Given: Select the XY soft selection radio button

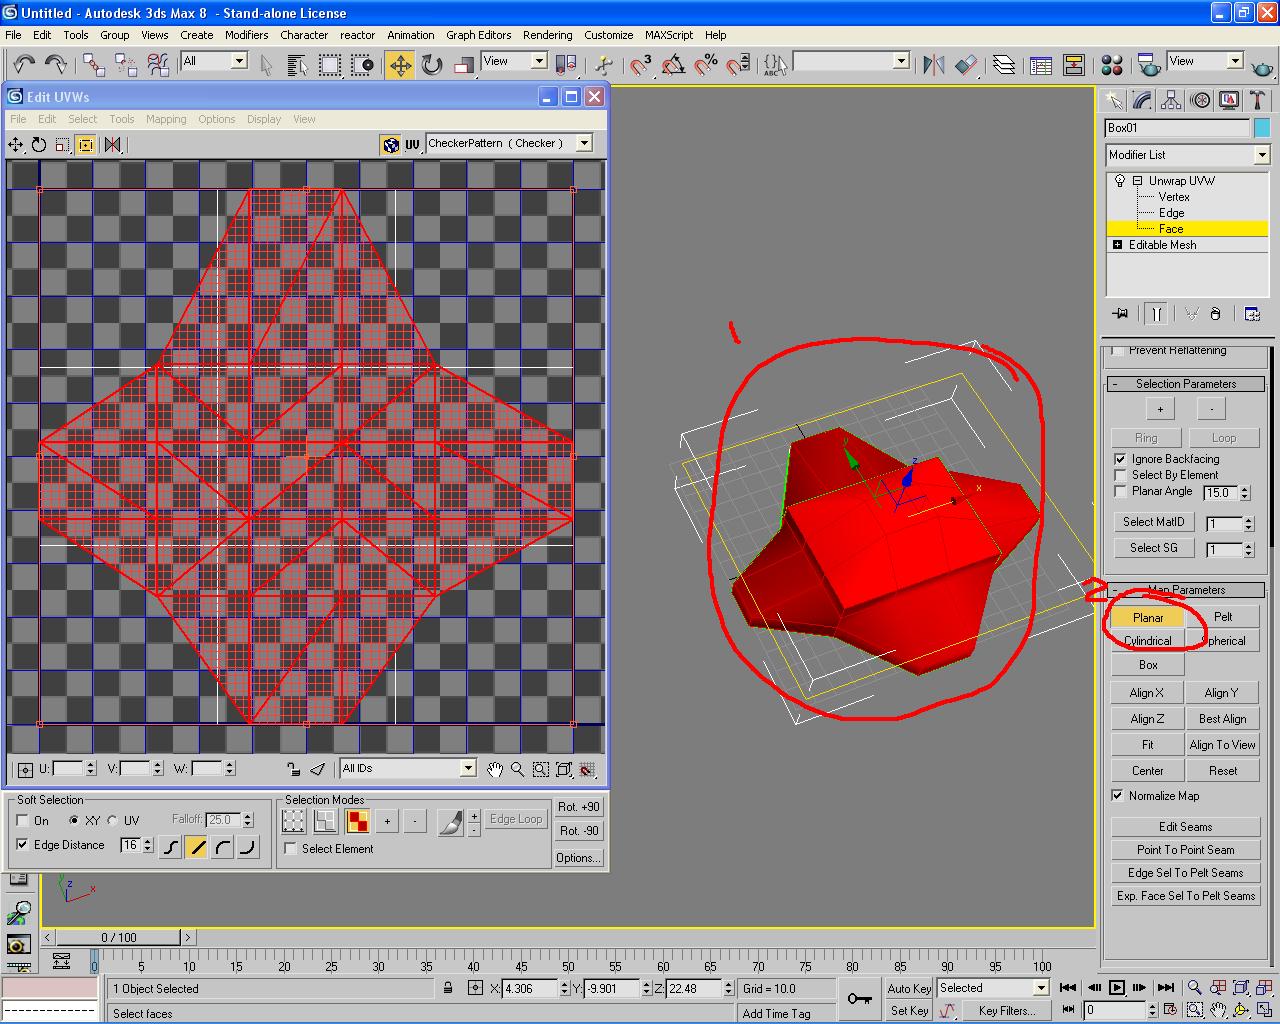Looking at the screenshot, I should coord(73,821).
